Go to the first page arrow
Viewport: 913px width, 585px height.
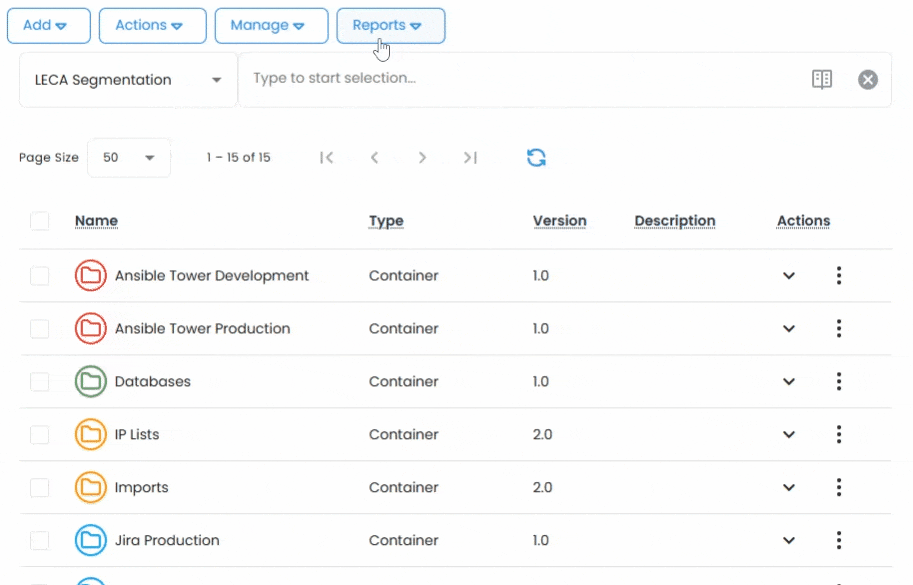[x=326, y=158]
